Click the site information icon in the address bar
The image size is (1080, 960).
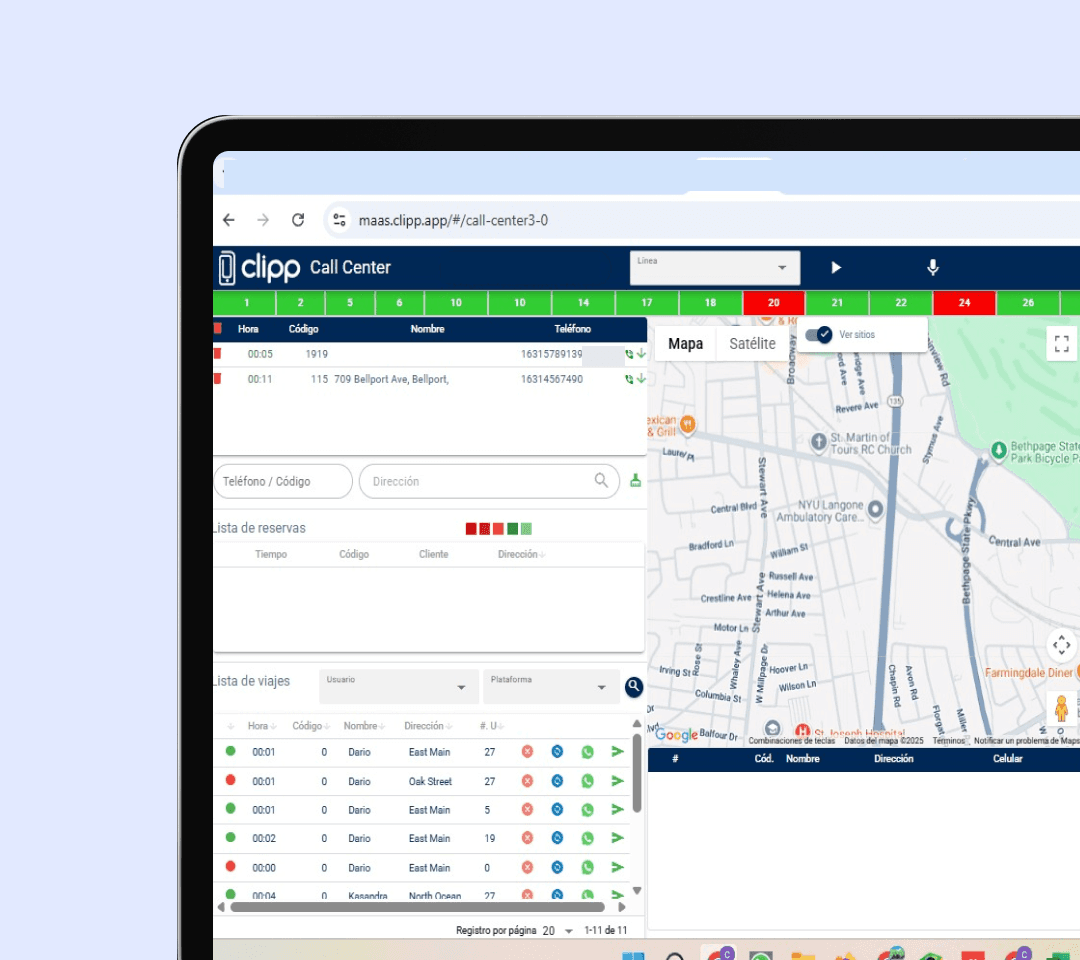(x=339, y=220)
